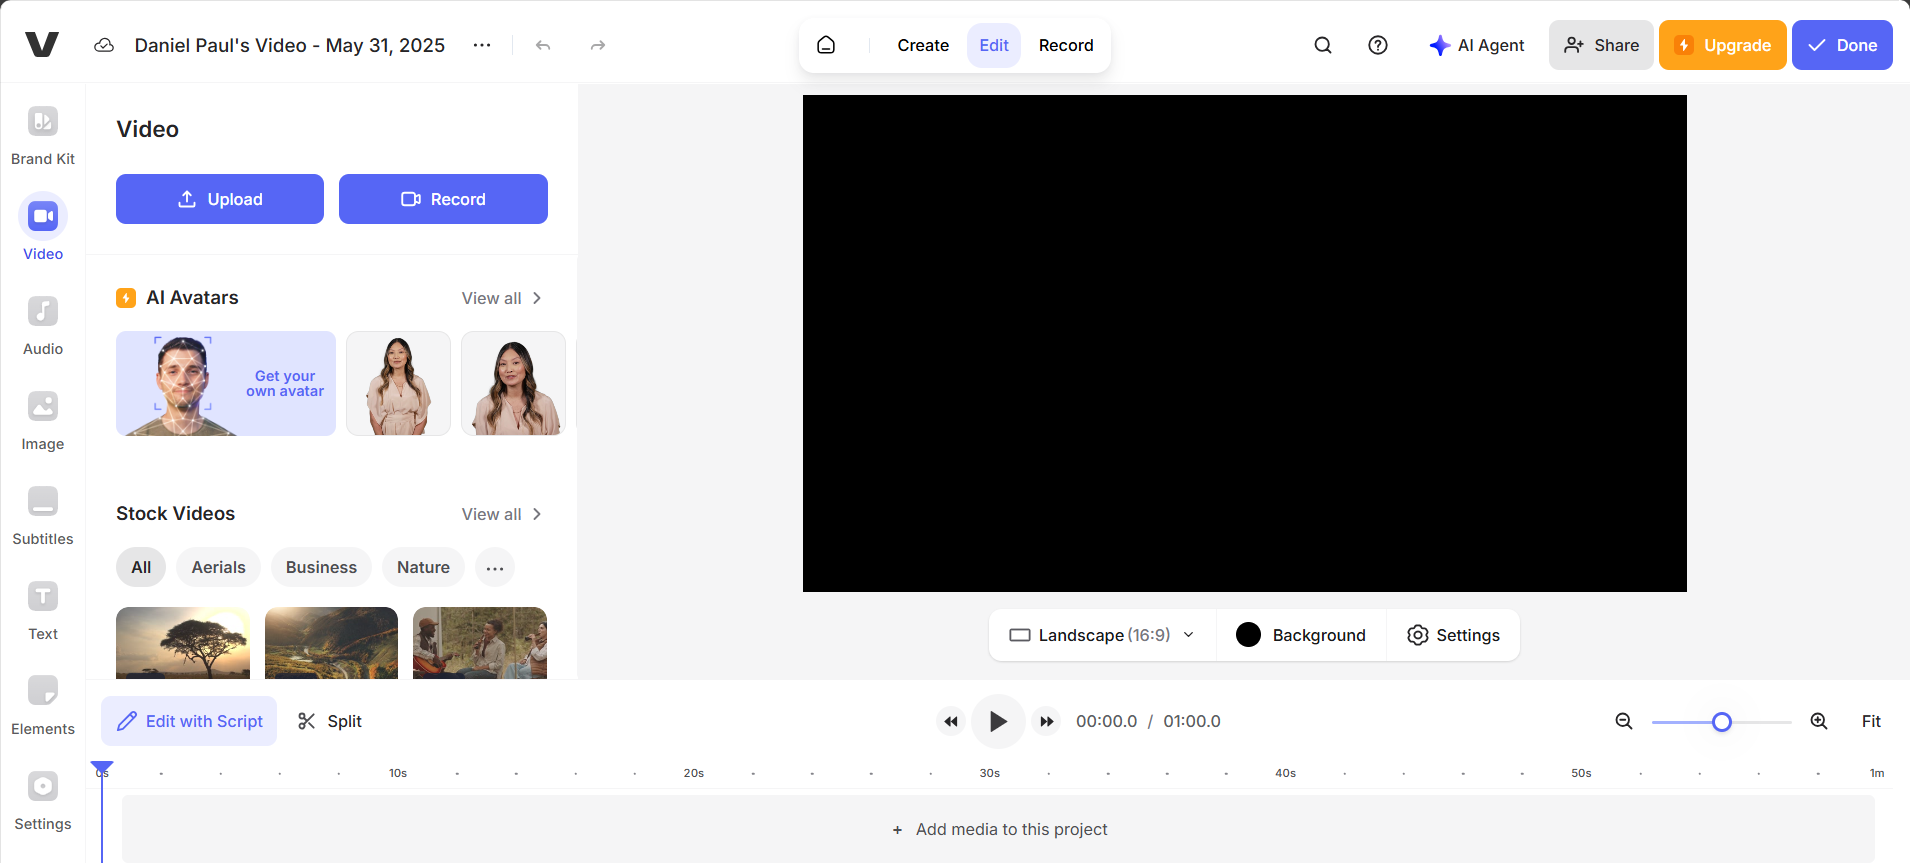
Task: Open the help question mark icon
Action: 1378,45
